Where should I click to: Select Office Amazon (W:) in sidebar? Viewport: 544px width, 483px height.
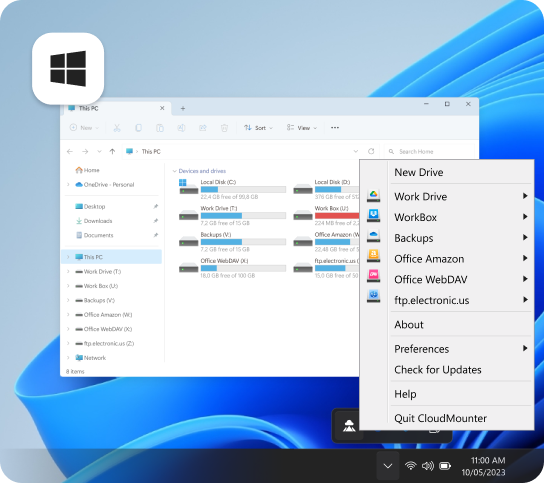[104, 315]
